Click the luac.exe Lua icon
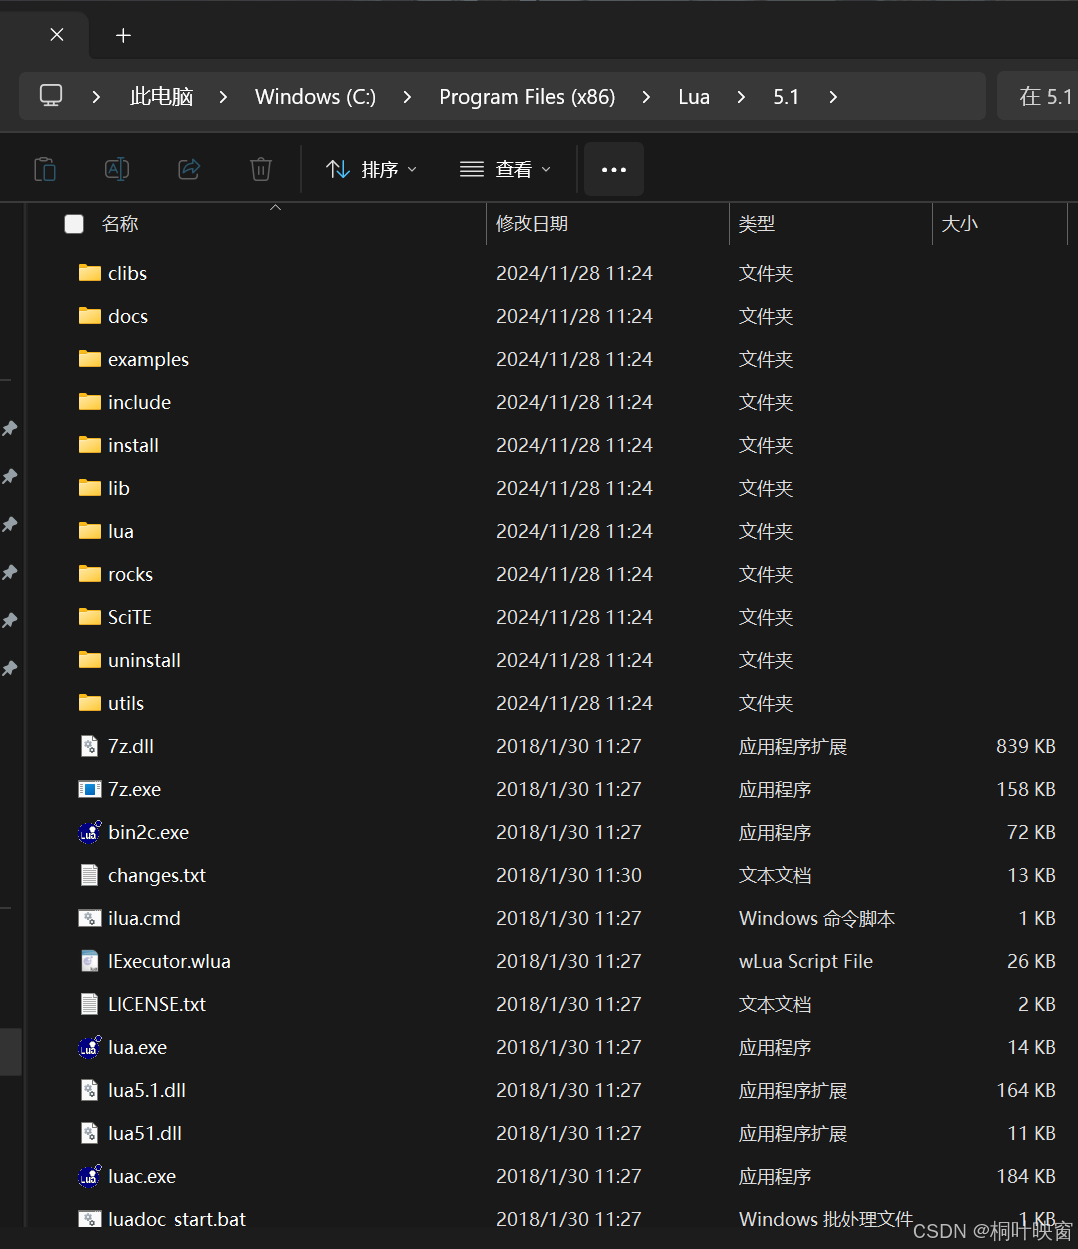Image resolution: width=1078 pixels, height=1249 pixels. (90, 1176)
